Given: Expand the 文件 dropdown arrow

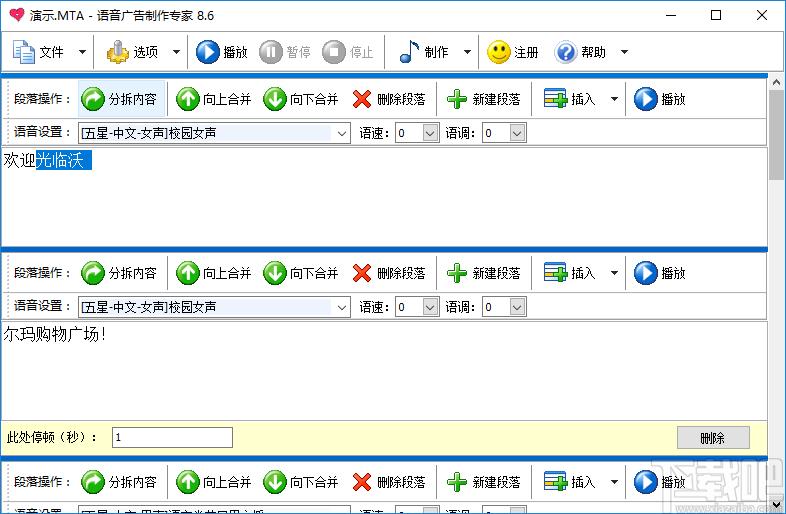Looking at the screenshot, I should [82, 52].
